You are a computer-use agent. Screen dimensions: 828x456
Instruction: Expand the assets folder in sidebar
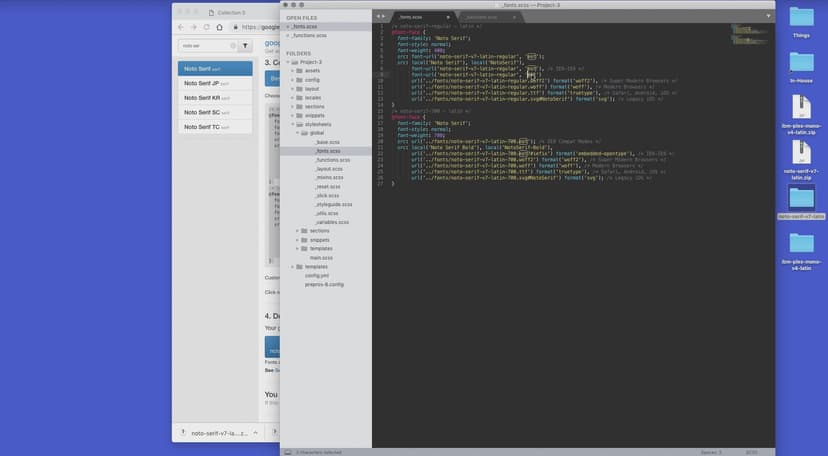tap(292, 71)
